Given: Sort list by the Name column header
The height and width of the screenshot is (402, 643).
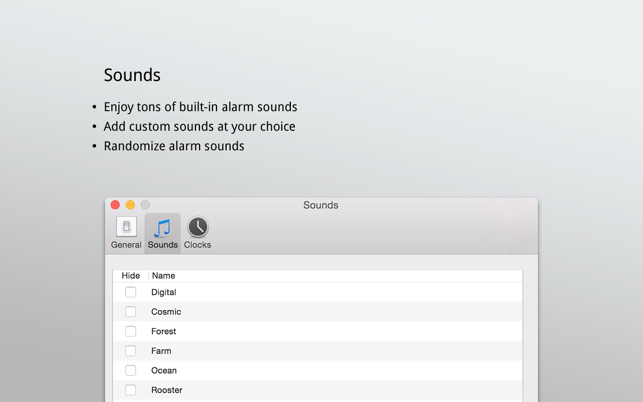Looking at the screenshot, I should click(335, 276).
